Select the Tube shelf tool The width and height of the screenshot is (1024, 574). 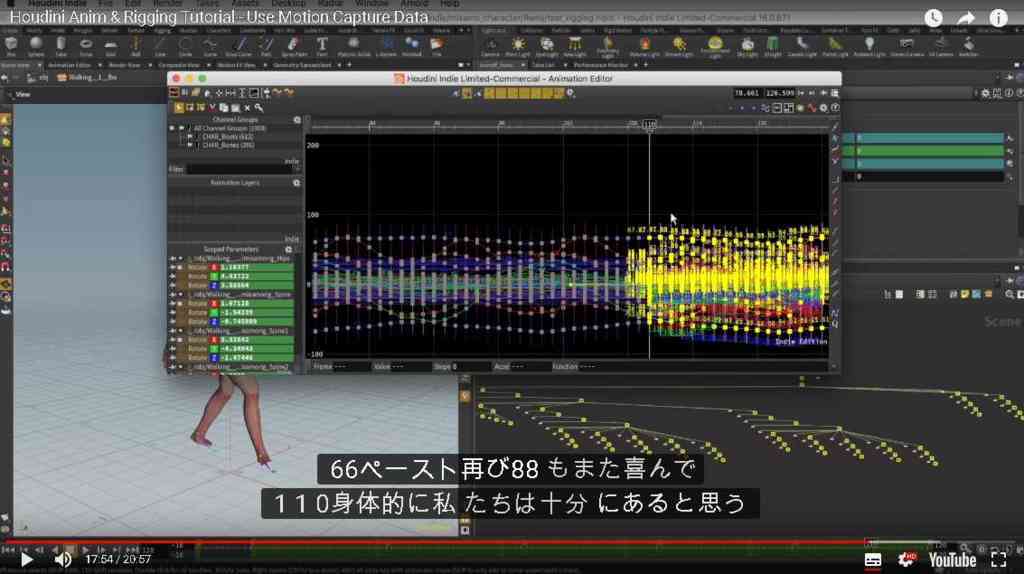tap(61, 46)
